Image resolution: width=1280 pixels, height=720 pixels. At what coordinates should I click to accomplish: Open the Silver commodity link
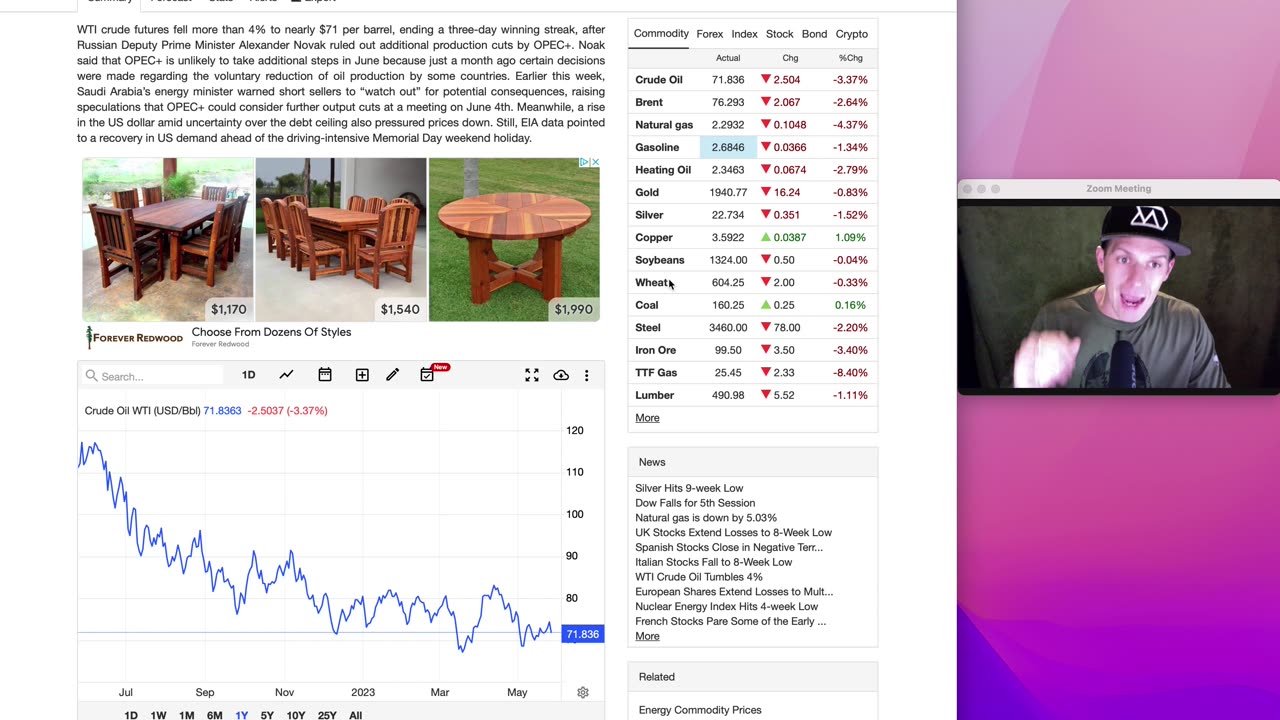tap(649, 215)
